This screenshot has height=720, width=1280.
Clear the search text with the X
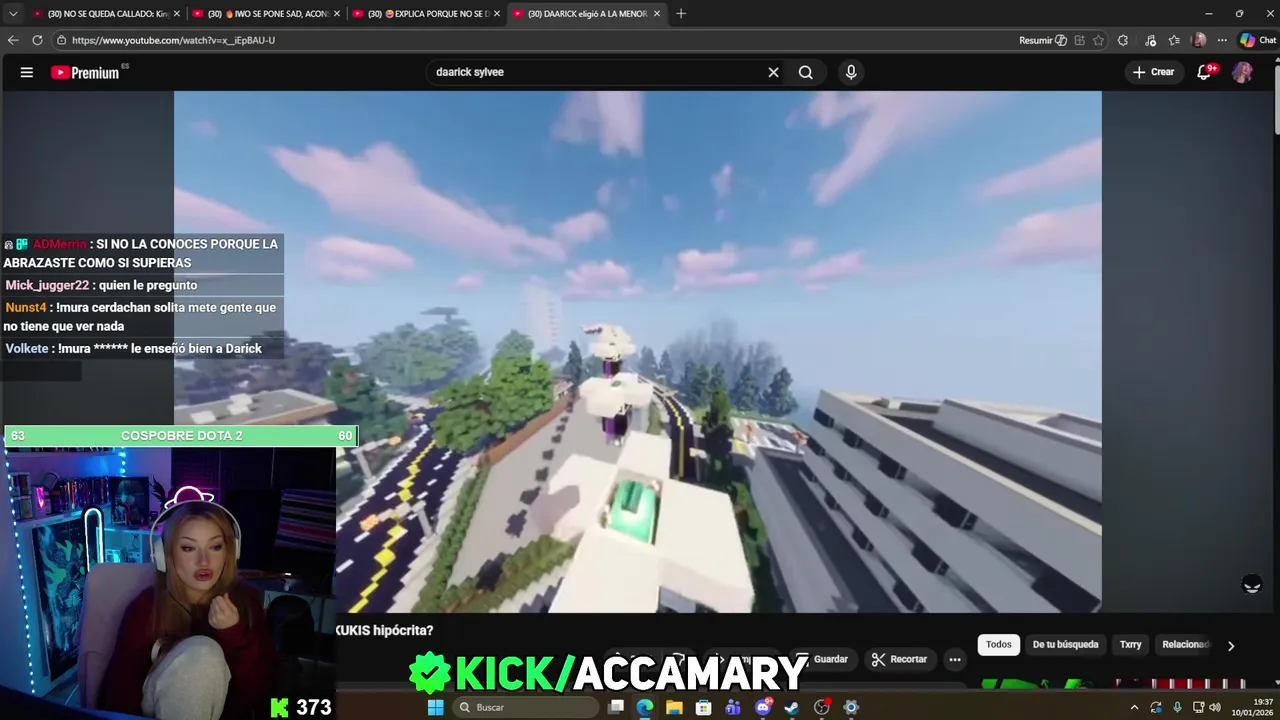[x=773, y=72]
